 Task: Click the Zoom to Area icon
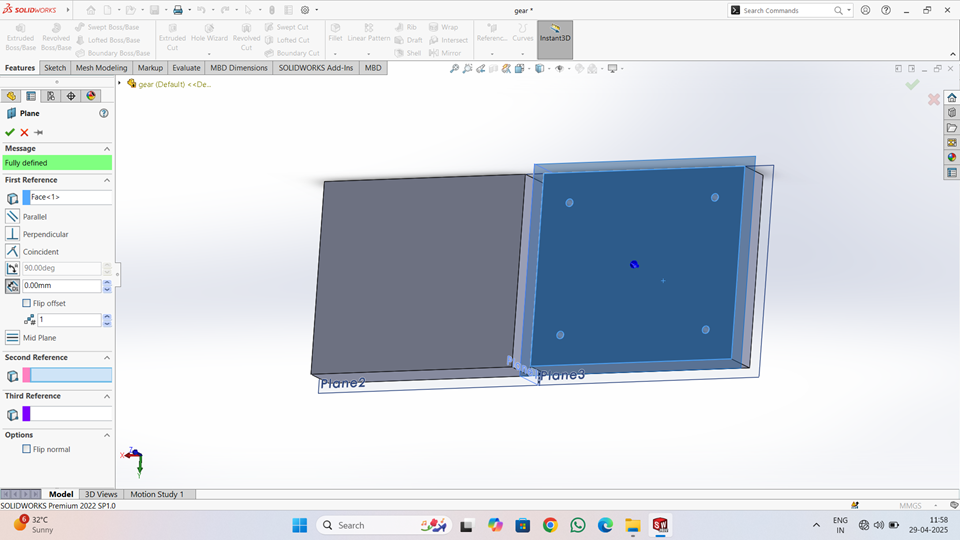pyautogui.click(x=467, y=69)
